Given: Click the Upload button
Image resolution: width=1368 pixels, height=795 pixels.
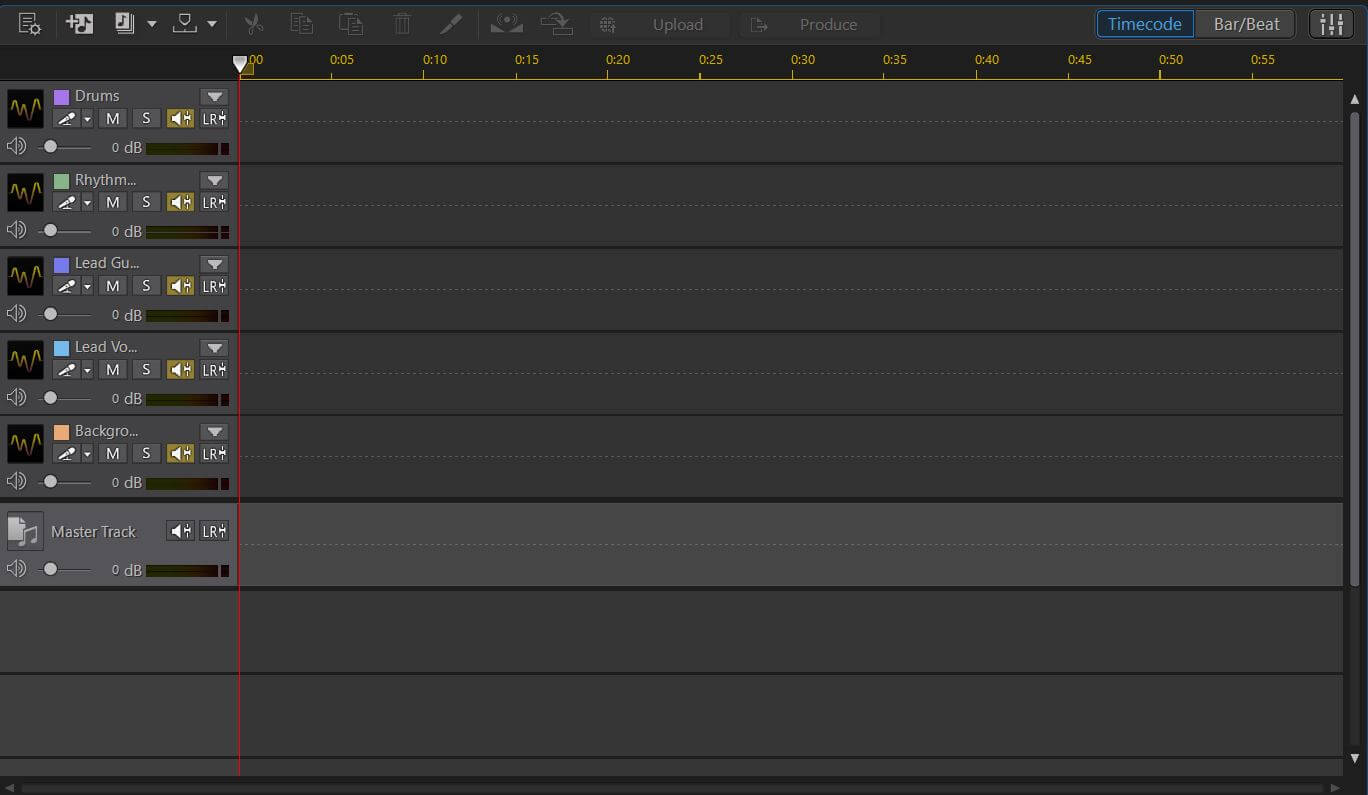Looking at the screenshot, I should click(x=678, y=24).
